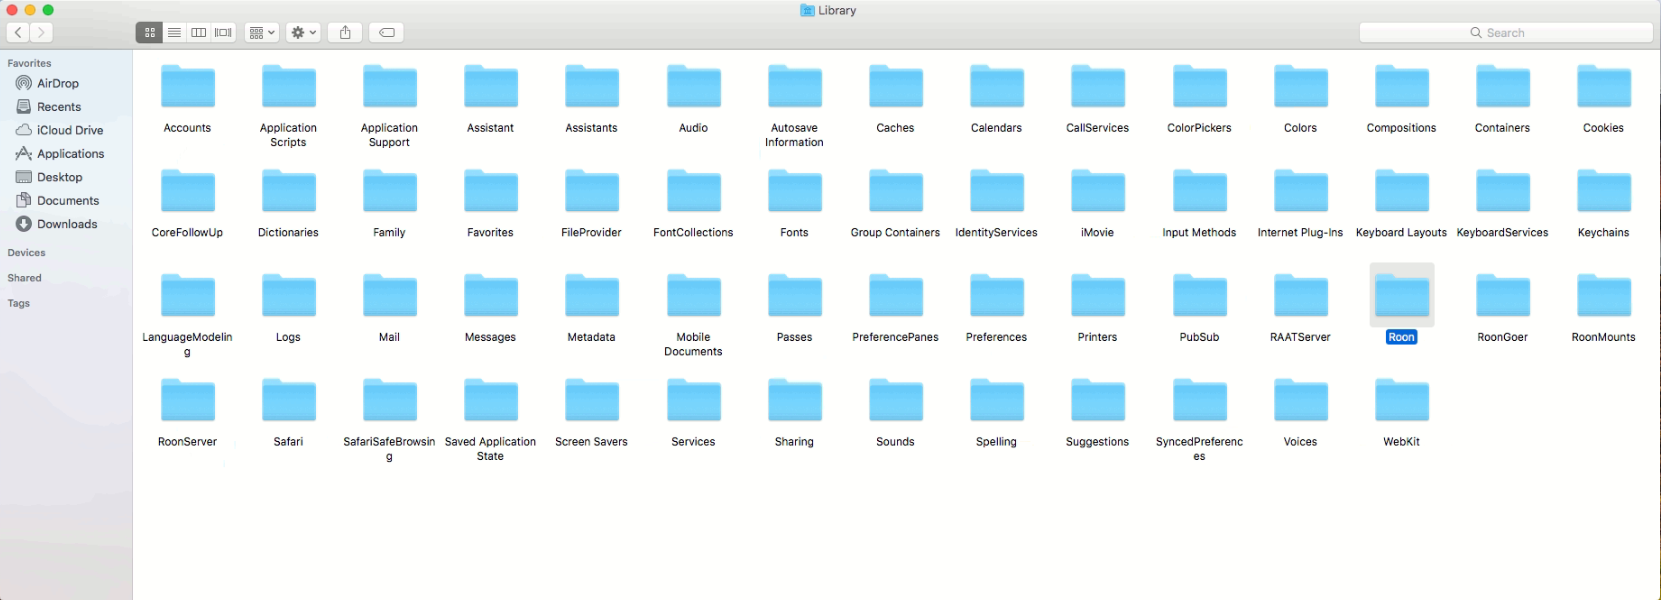
Task: Click the LanguageModeling folder label
Action: (188, 344)
